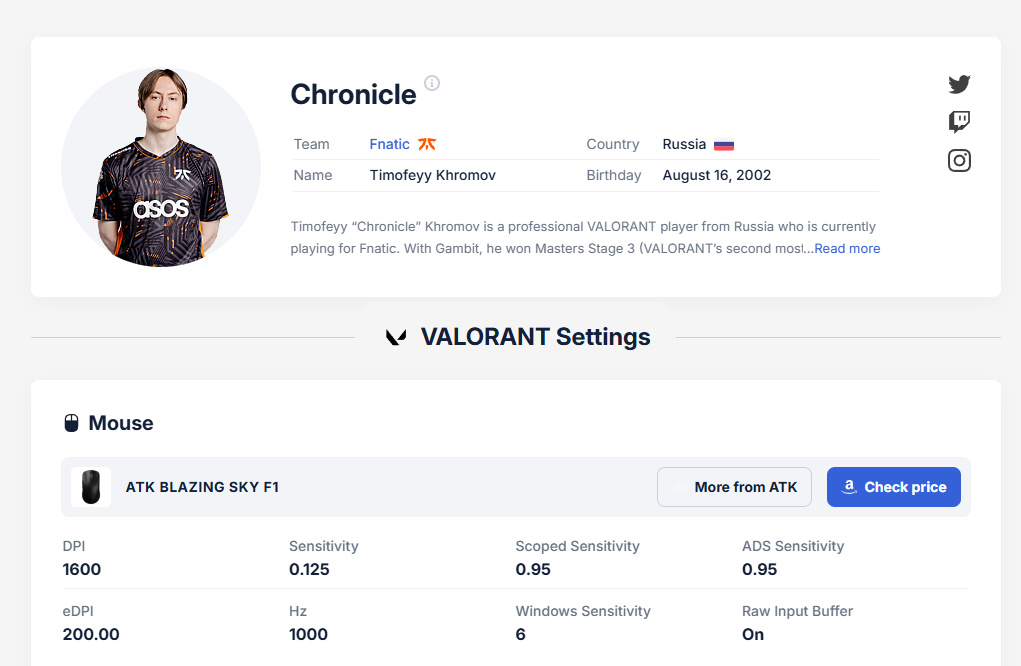Expand bio with Read more
Image resolution: width=1021 pixels, height=666 pixels.
click(x=847, y=248)
